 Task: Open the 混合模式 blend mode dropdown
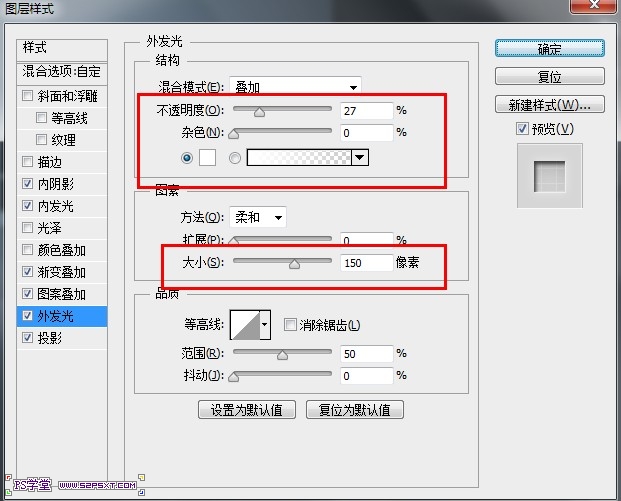tap(295, 87)
